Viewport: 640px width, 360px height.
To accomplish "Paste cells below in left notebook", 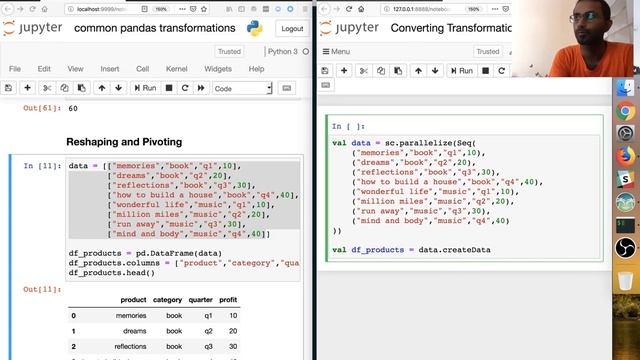I will tap(81, 88).
